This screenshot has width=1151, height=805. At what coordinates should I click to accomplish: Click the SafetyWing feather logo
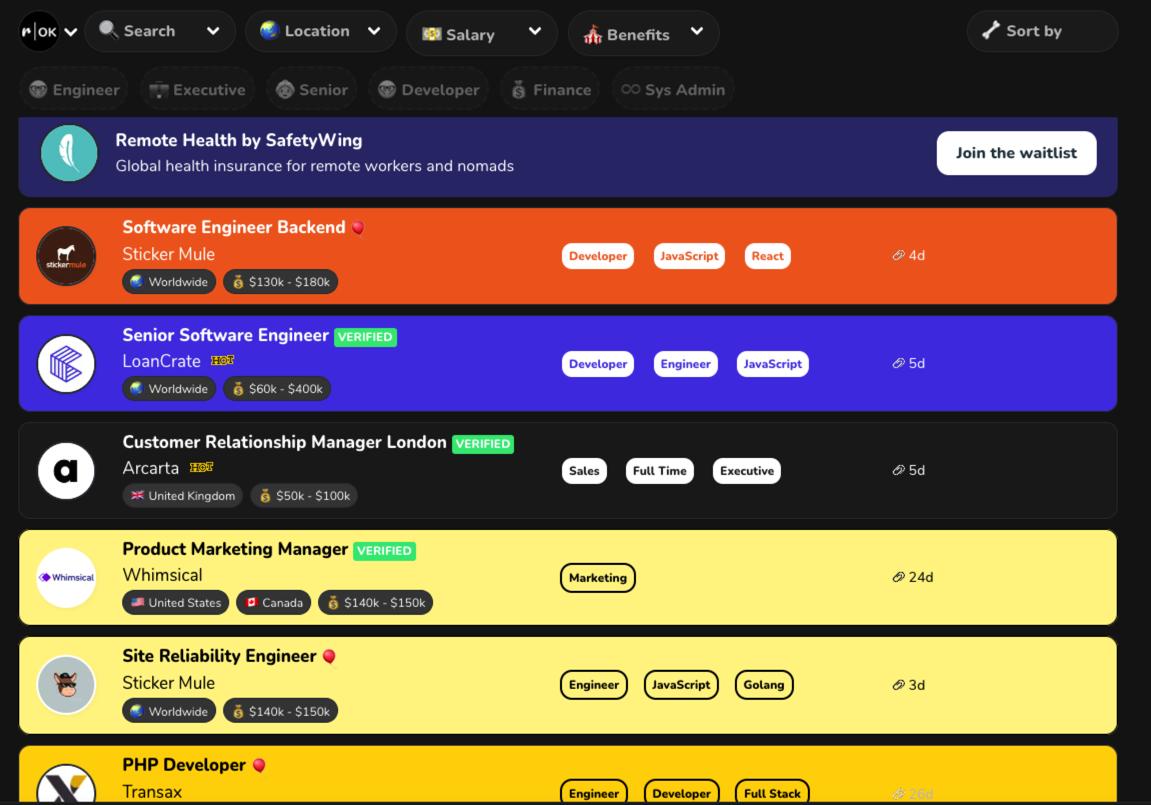pyautogui.click(x=69, y=153)
